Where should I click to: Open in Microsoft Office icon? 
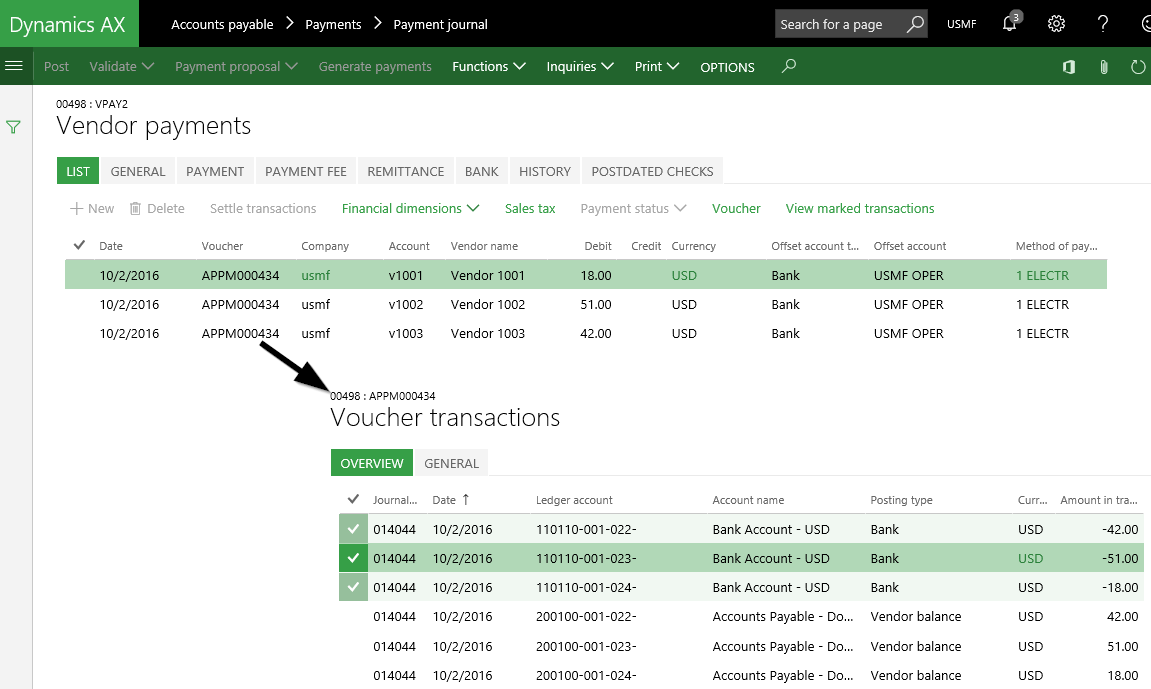click(1069, 67)
